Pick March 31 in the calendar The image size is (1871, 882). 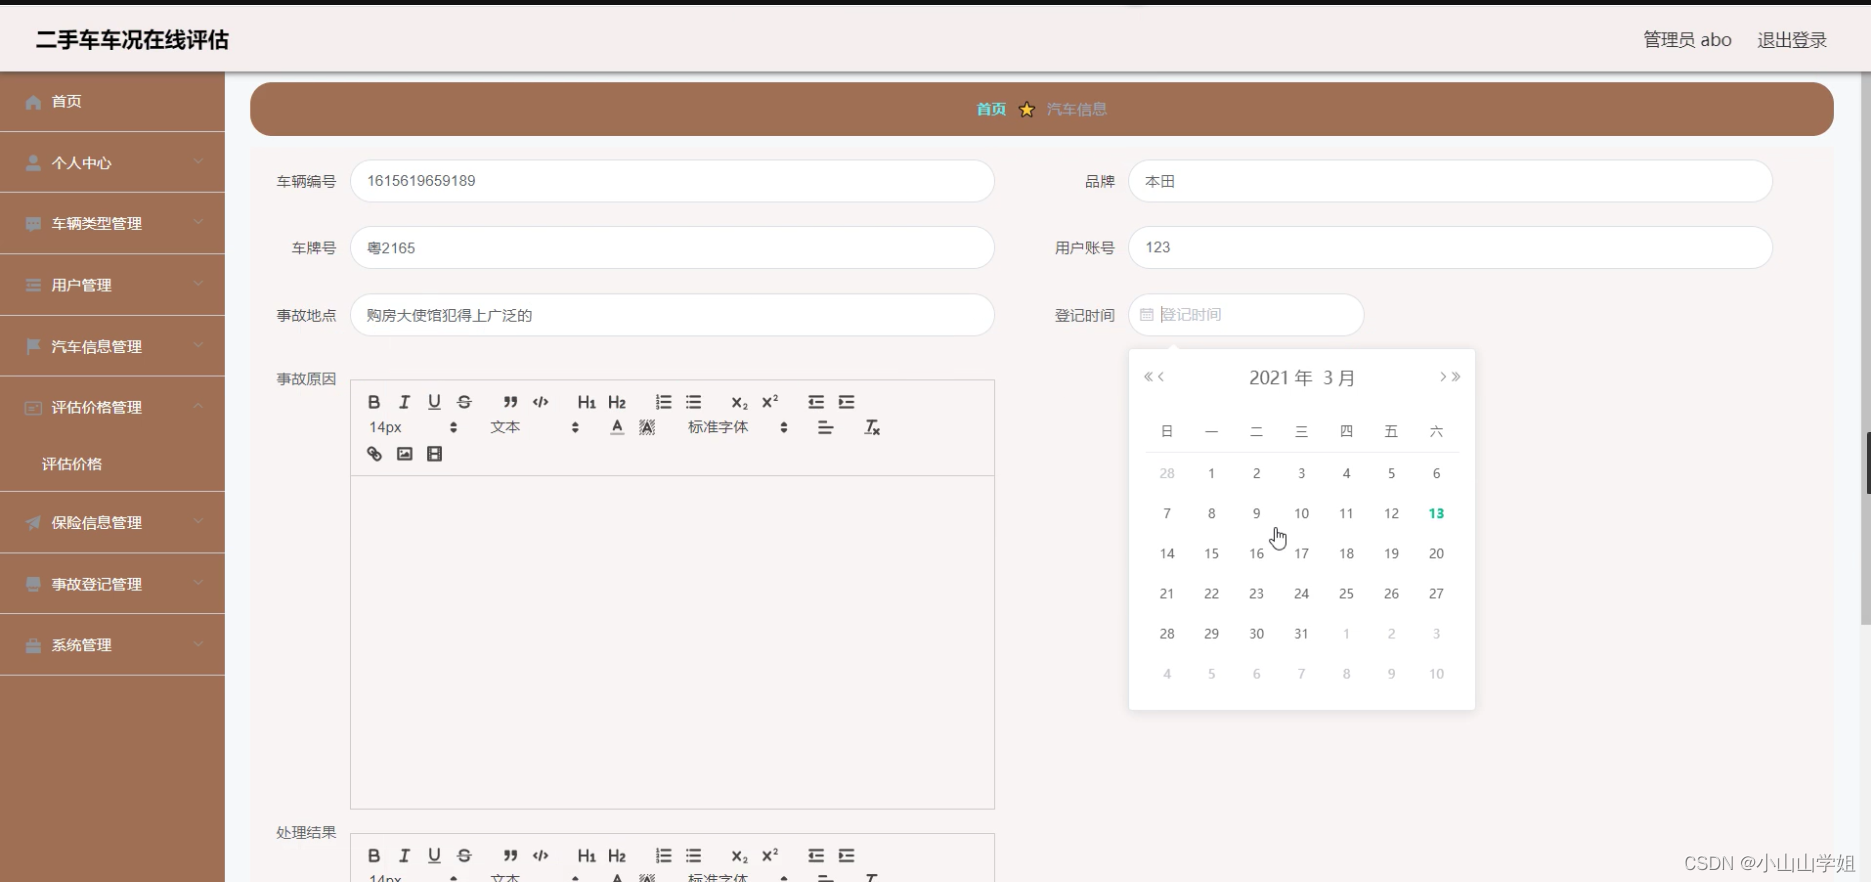pos(1301,633)
